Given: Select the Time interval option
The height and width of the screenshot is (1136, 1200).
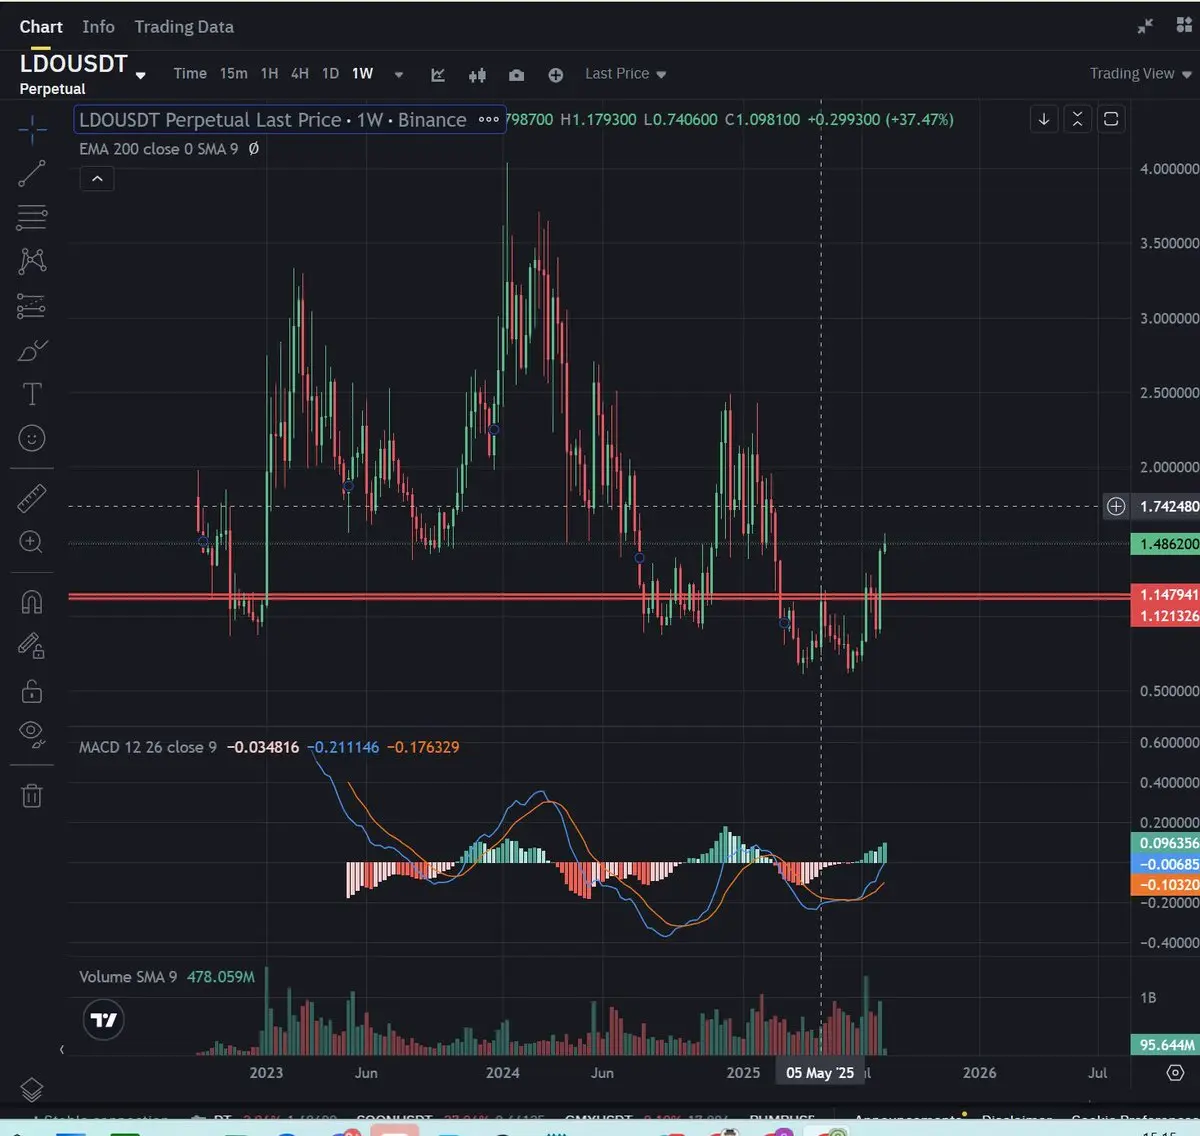Looking at the screenshot, I should 190,74.
